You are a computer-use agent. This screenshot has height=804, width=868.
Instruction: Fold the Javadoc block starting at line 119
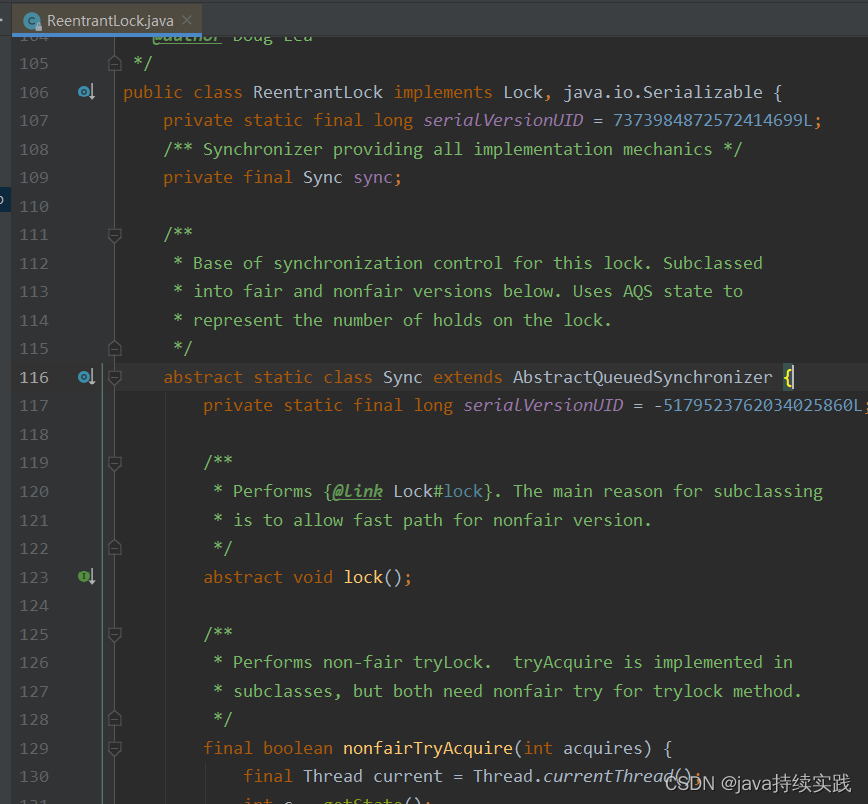pyautogui.click(x=115, y=463)
